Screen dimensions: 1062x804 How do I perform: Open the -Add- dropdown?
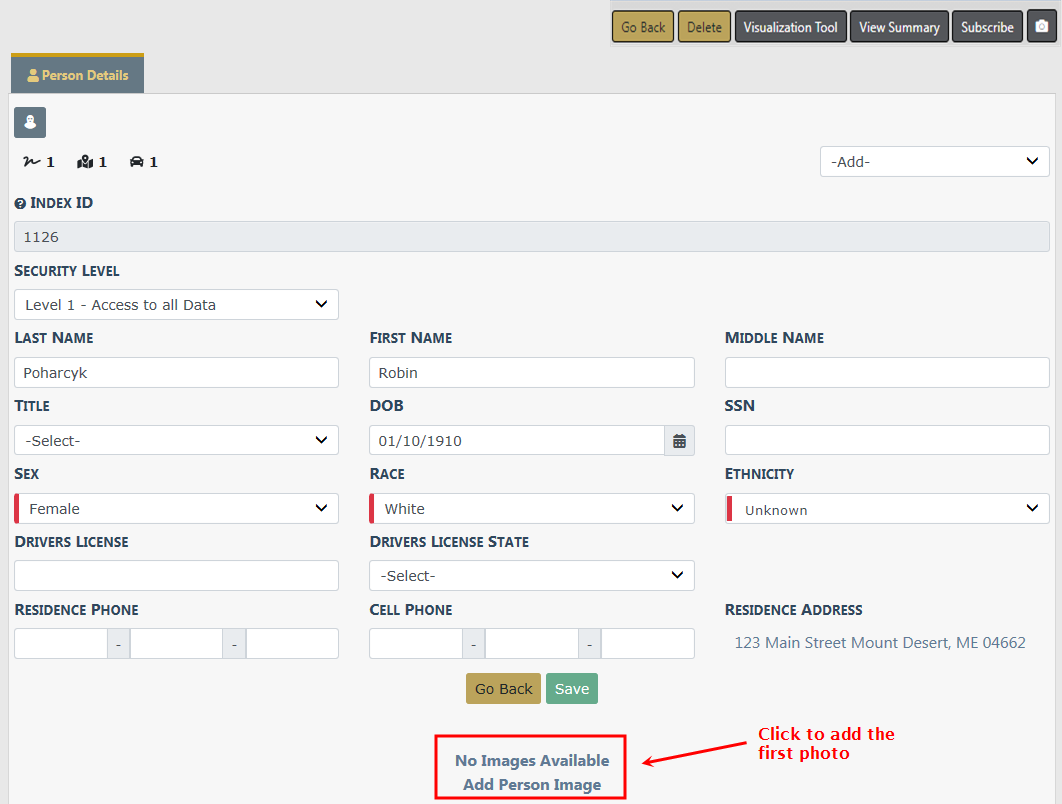(x=934, y=162)
